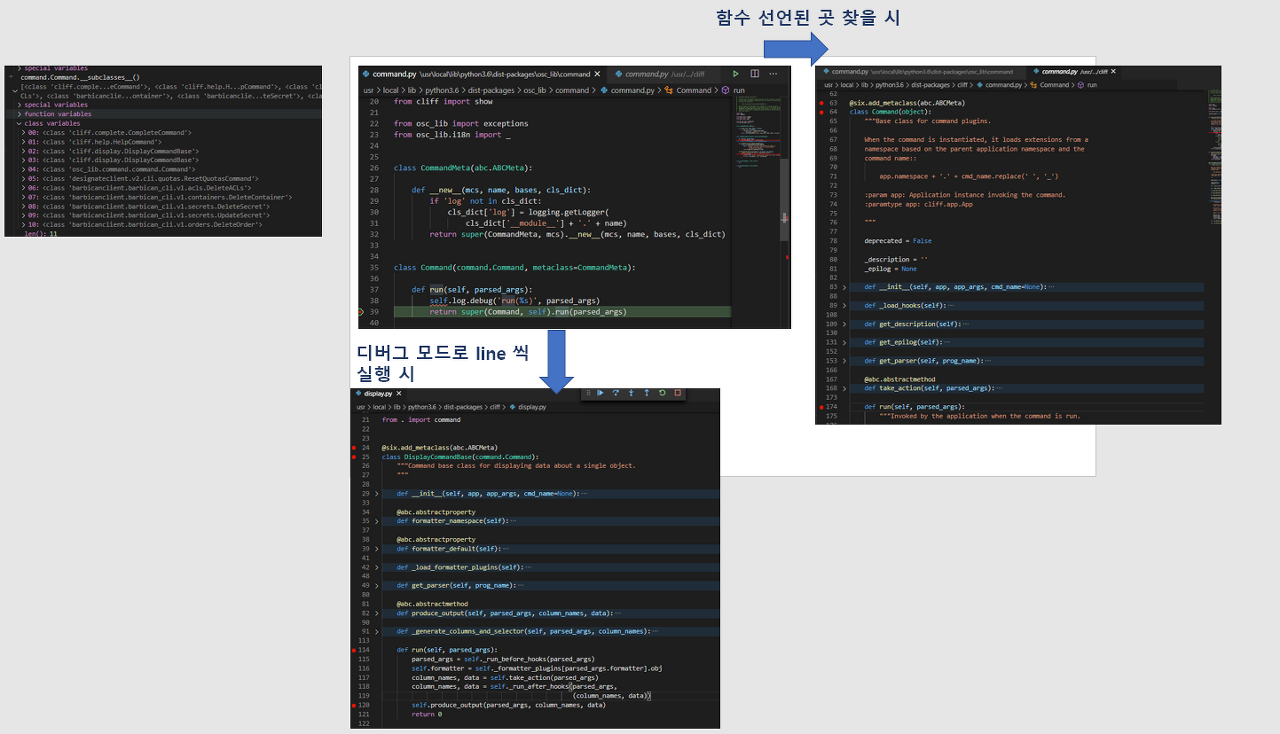Stop the debug session
Screen dimensions: 1280x734
click(677, 393)
